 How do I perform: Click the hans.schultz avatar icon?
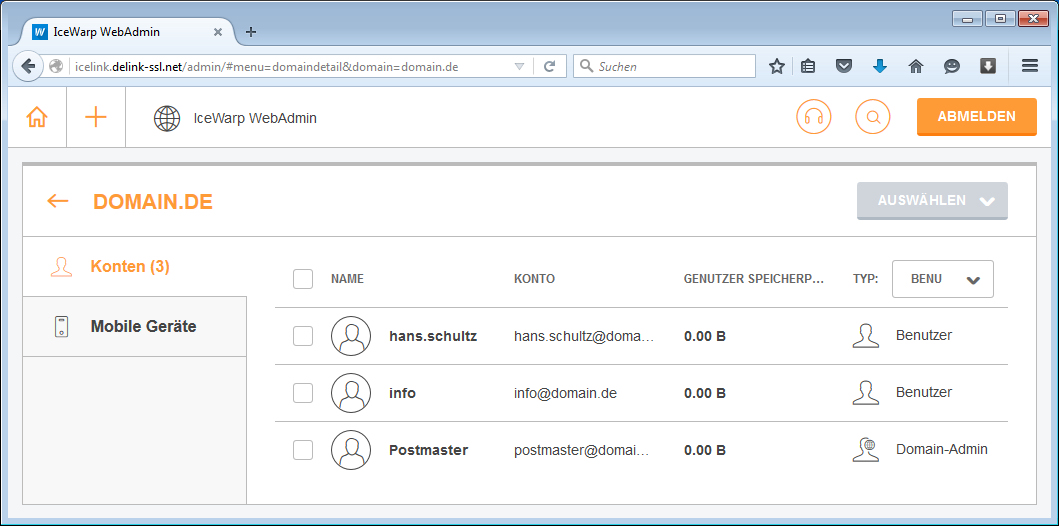pyautogui.click(x=351, y=336)
